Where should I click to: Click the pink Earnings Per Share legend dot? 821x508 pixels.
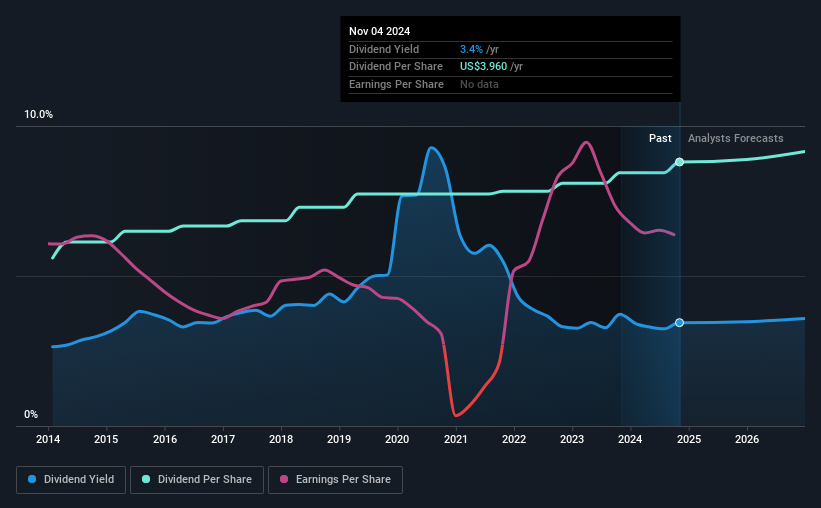point(284,479)
